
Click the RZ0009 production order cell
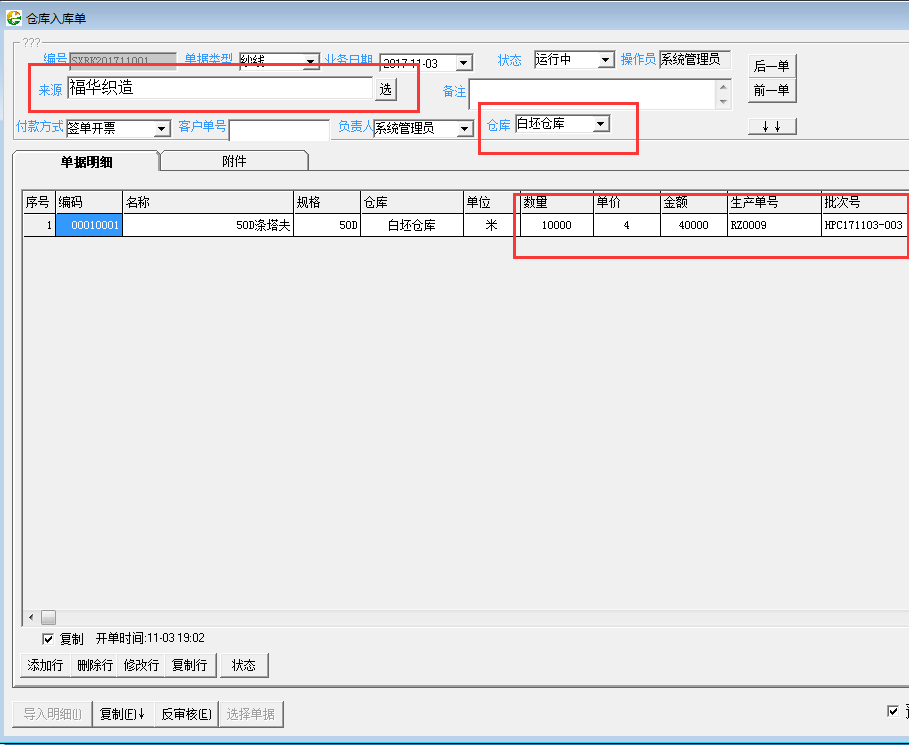775,225
